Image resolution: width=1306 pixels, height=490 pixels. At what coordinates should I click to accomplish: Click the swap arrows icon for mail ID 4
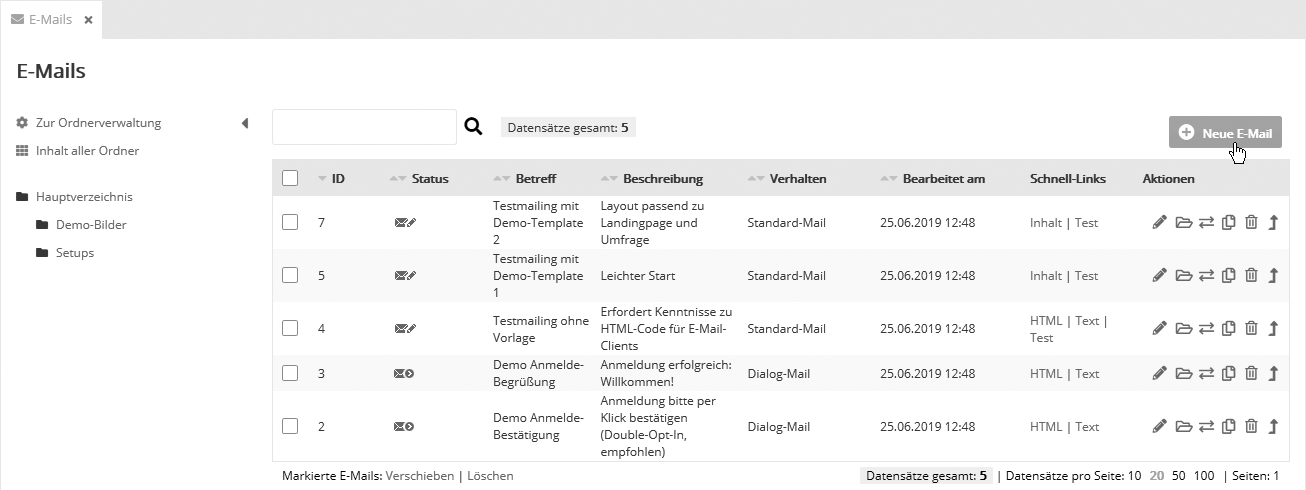1207,328
